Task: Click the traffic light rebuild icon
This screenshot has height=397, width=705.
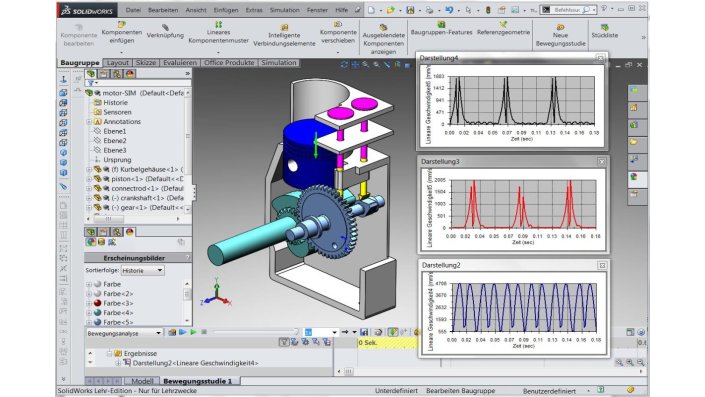Action: pyautogui.click(x=488, y=10)
